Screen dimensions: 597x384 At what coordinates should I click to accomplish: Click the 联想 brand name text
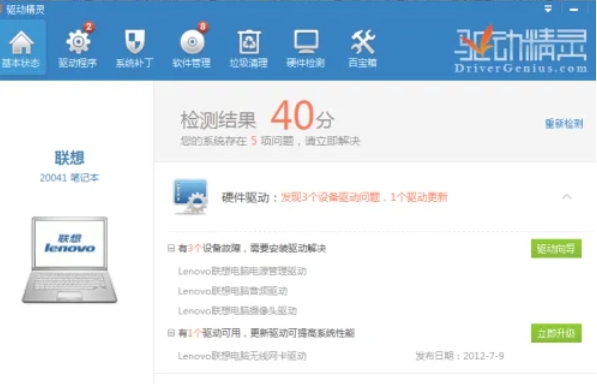tap(69, 158)
